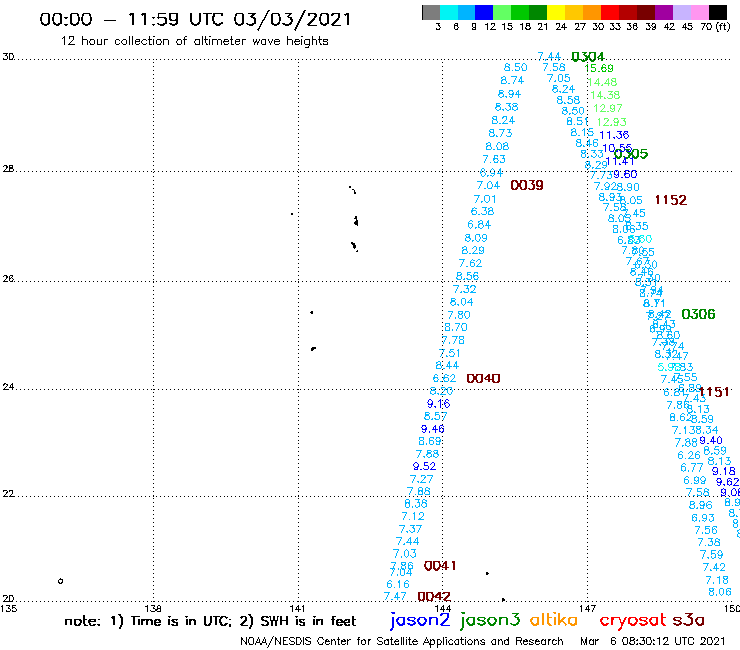
Task: Select the 9.18 wave height value
Action: coord(723,471)
